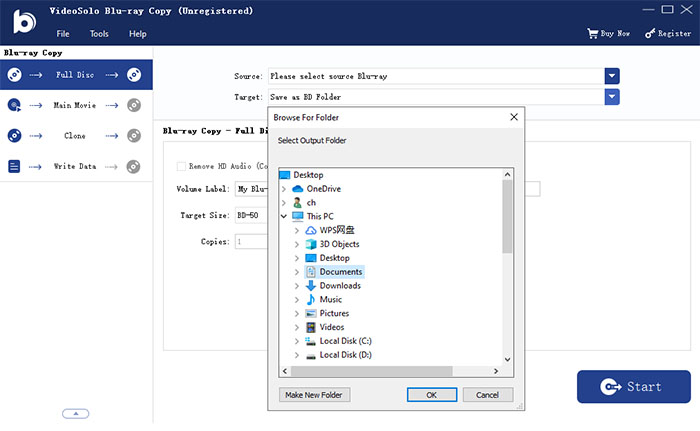Open the File menu
The image size is (700, 431).
click(x=63, y=34)
